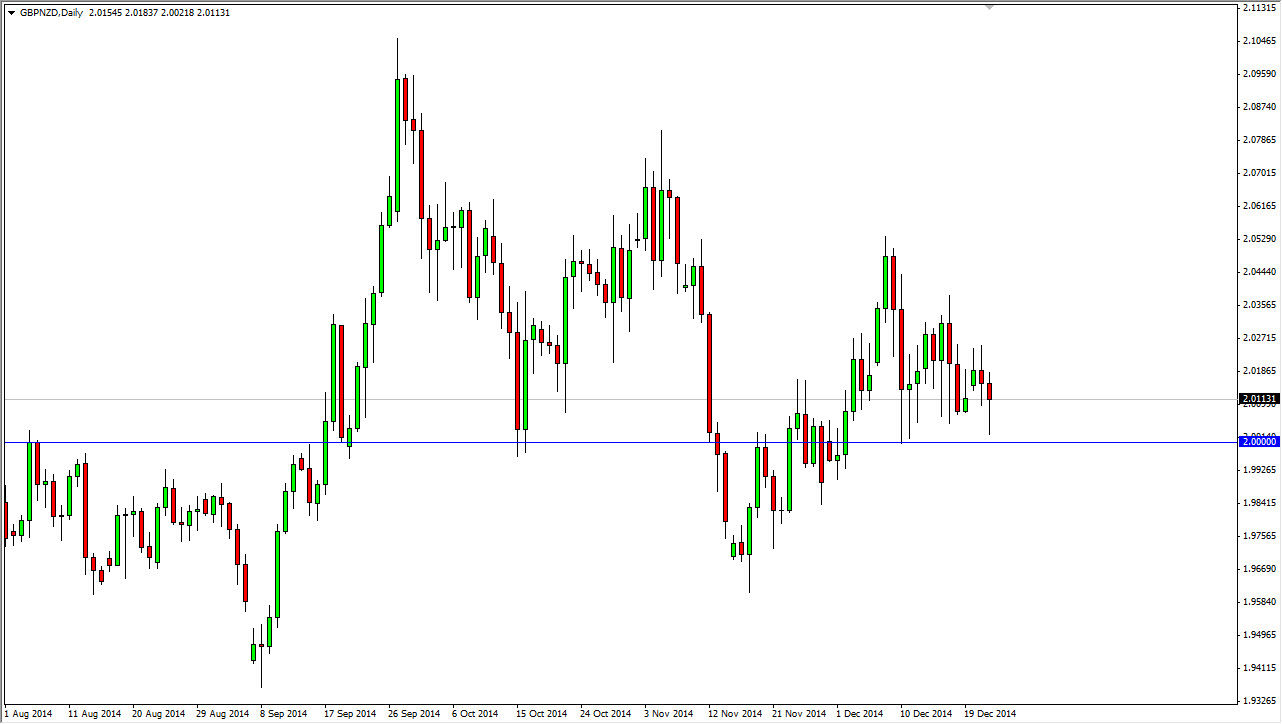This screenshot has width=1282, height=724.
Task: Click the OHLC quote text 2.01545
Action: (107, 11)
